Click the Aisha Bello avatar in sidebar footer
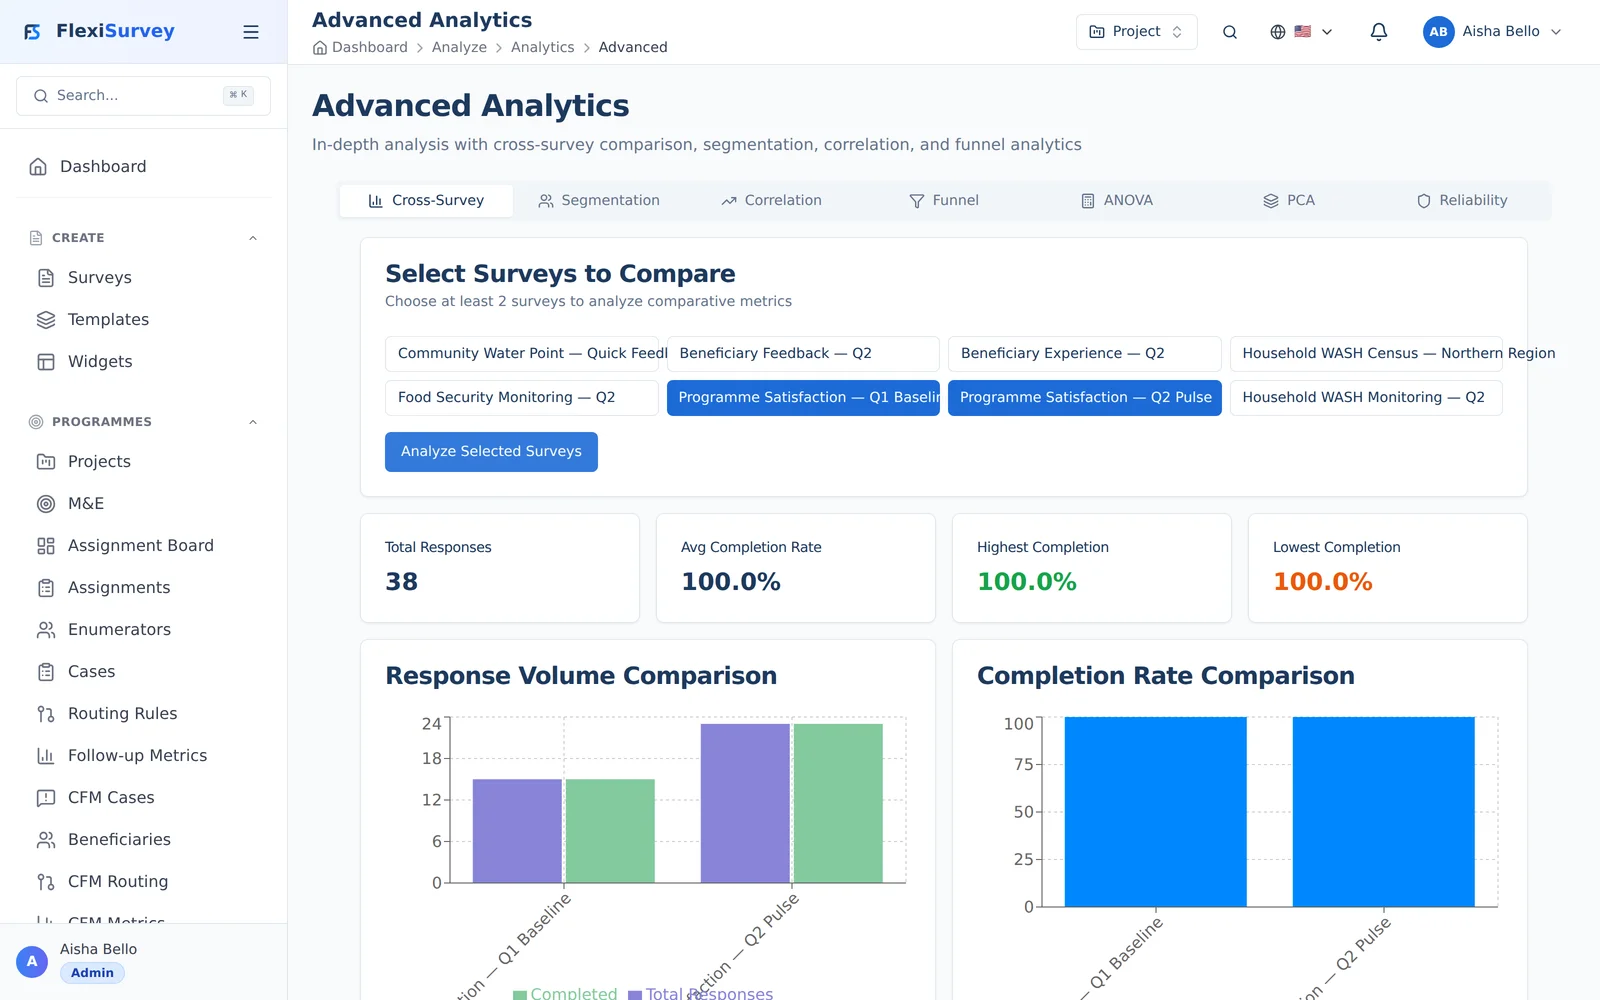 tap(32, 962)
